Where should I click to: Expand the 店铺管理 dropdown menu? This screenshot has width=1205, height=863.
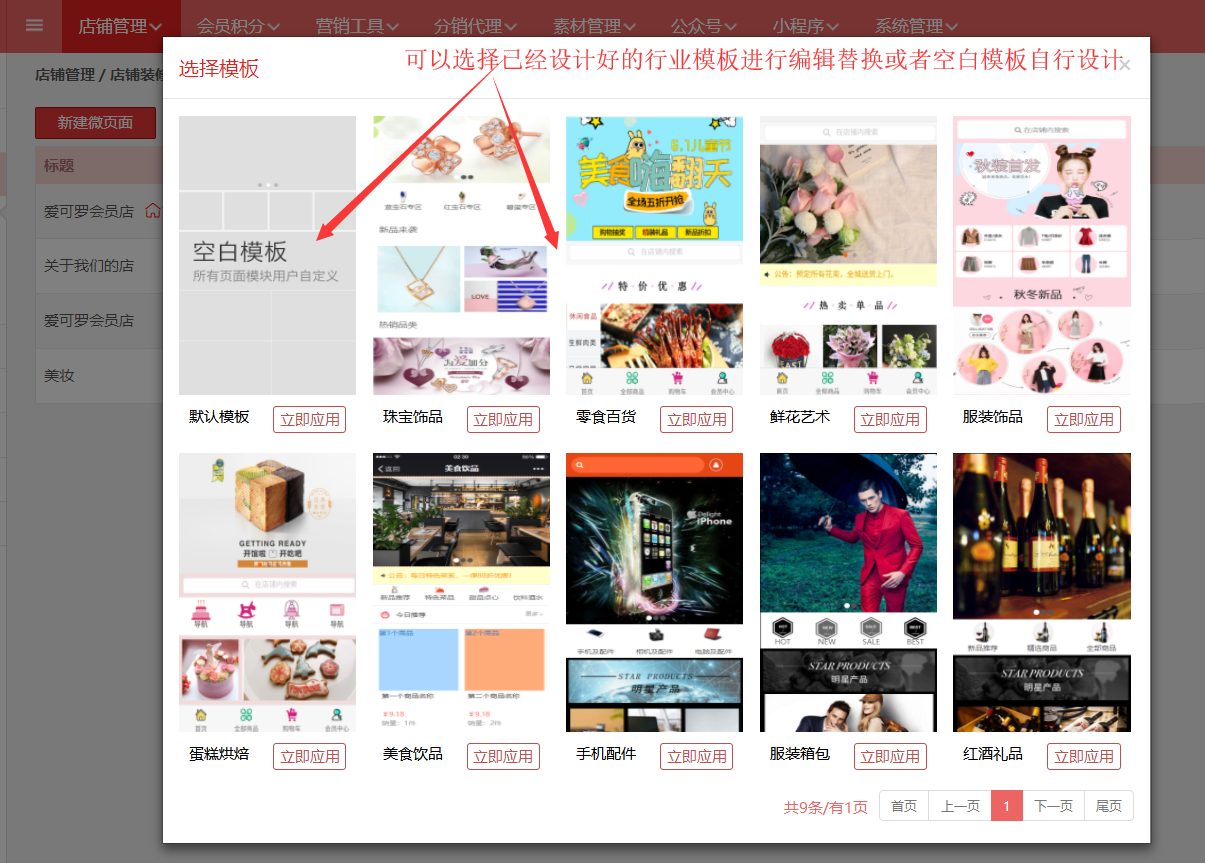[x=120, y=26]
